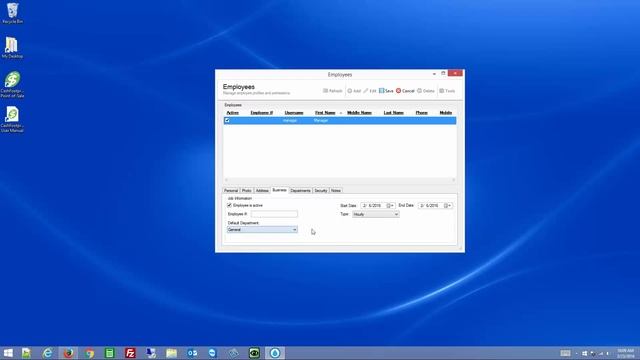Switch to the Address tab

262,191
